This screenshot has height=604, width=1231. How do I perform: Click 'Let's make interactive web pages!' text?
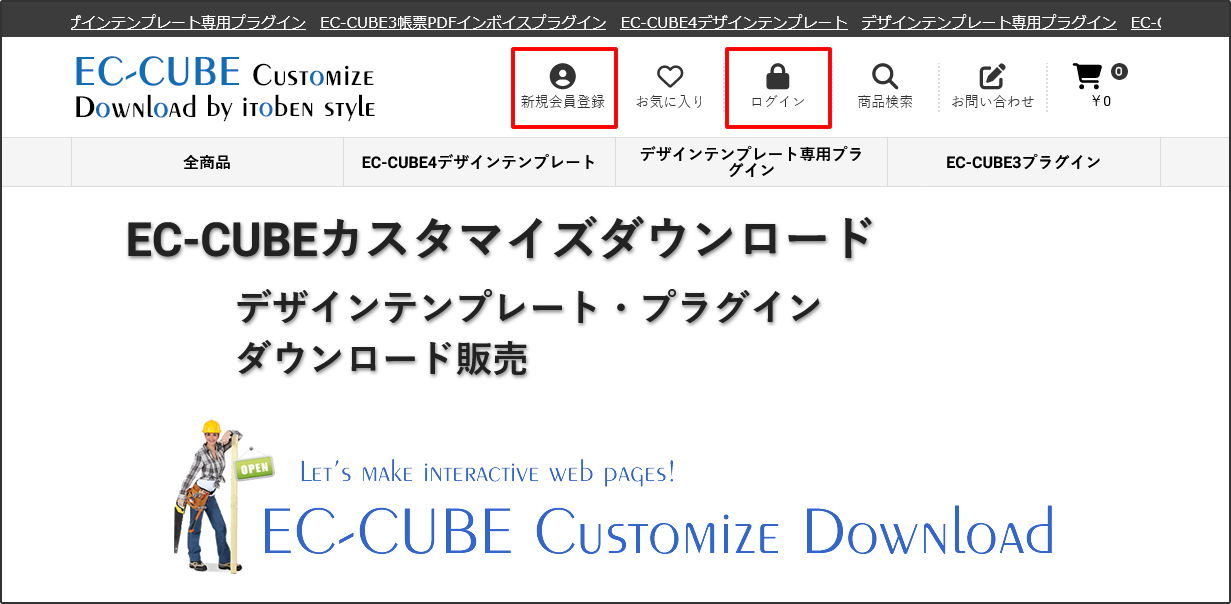[x=487, y=472]
